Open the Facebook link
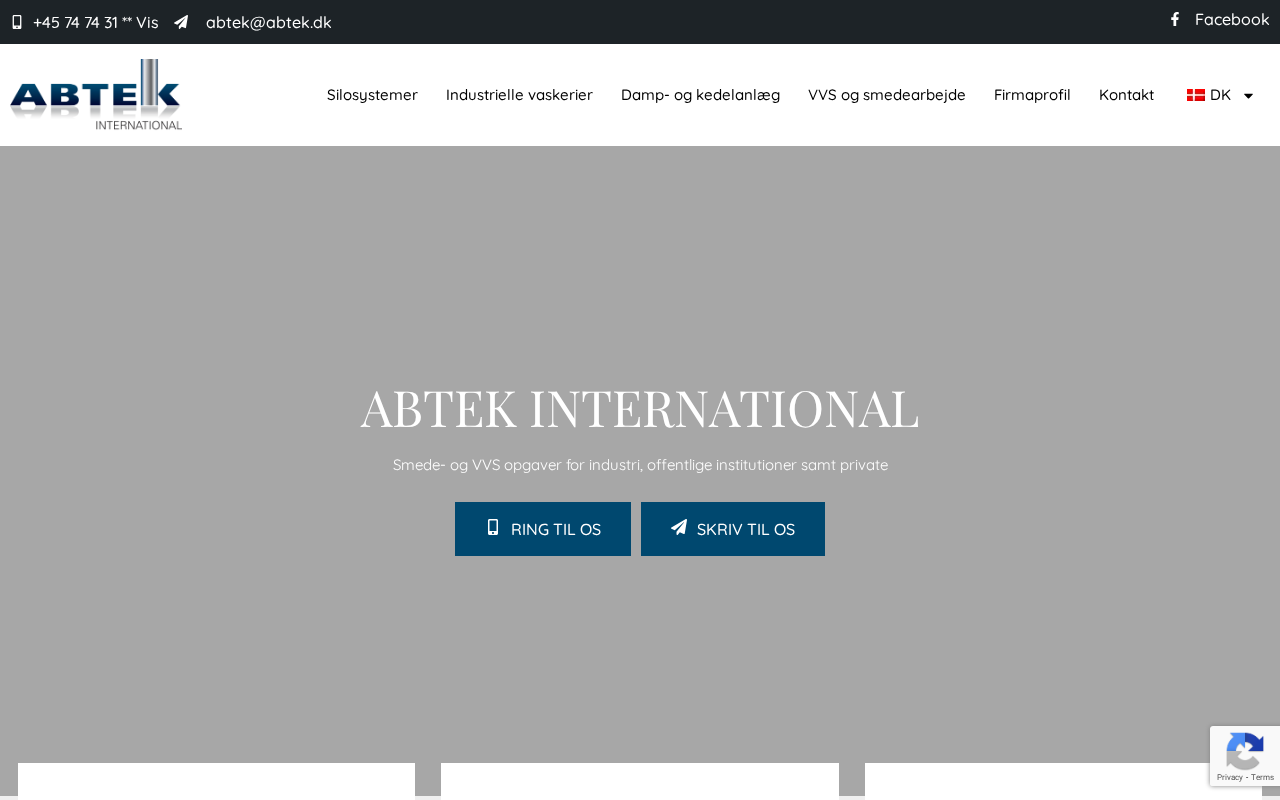The height and width of the screenshot is (800, 1280). pos(1232,19)
